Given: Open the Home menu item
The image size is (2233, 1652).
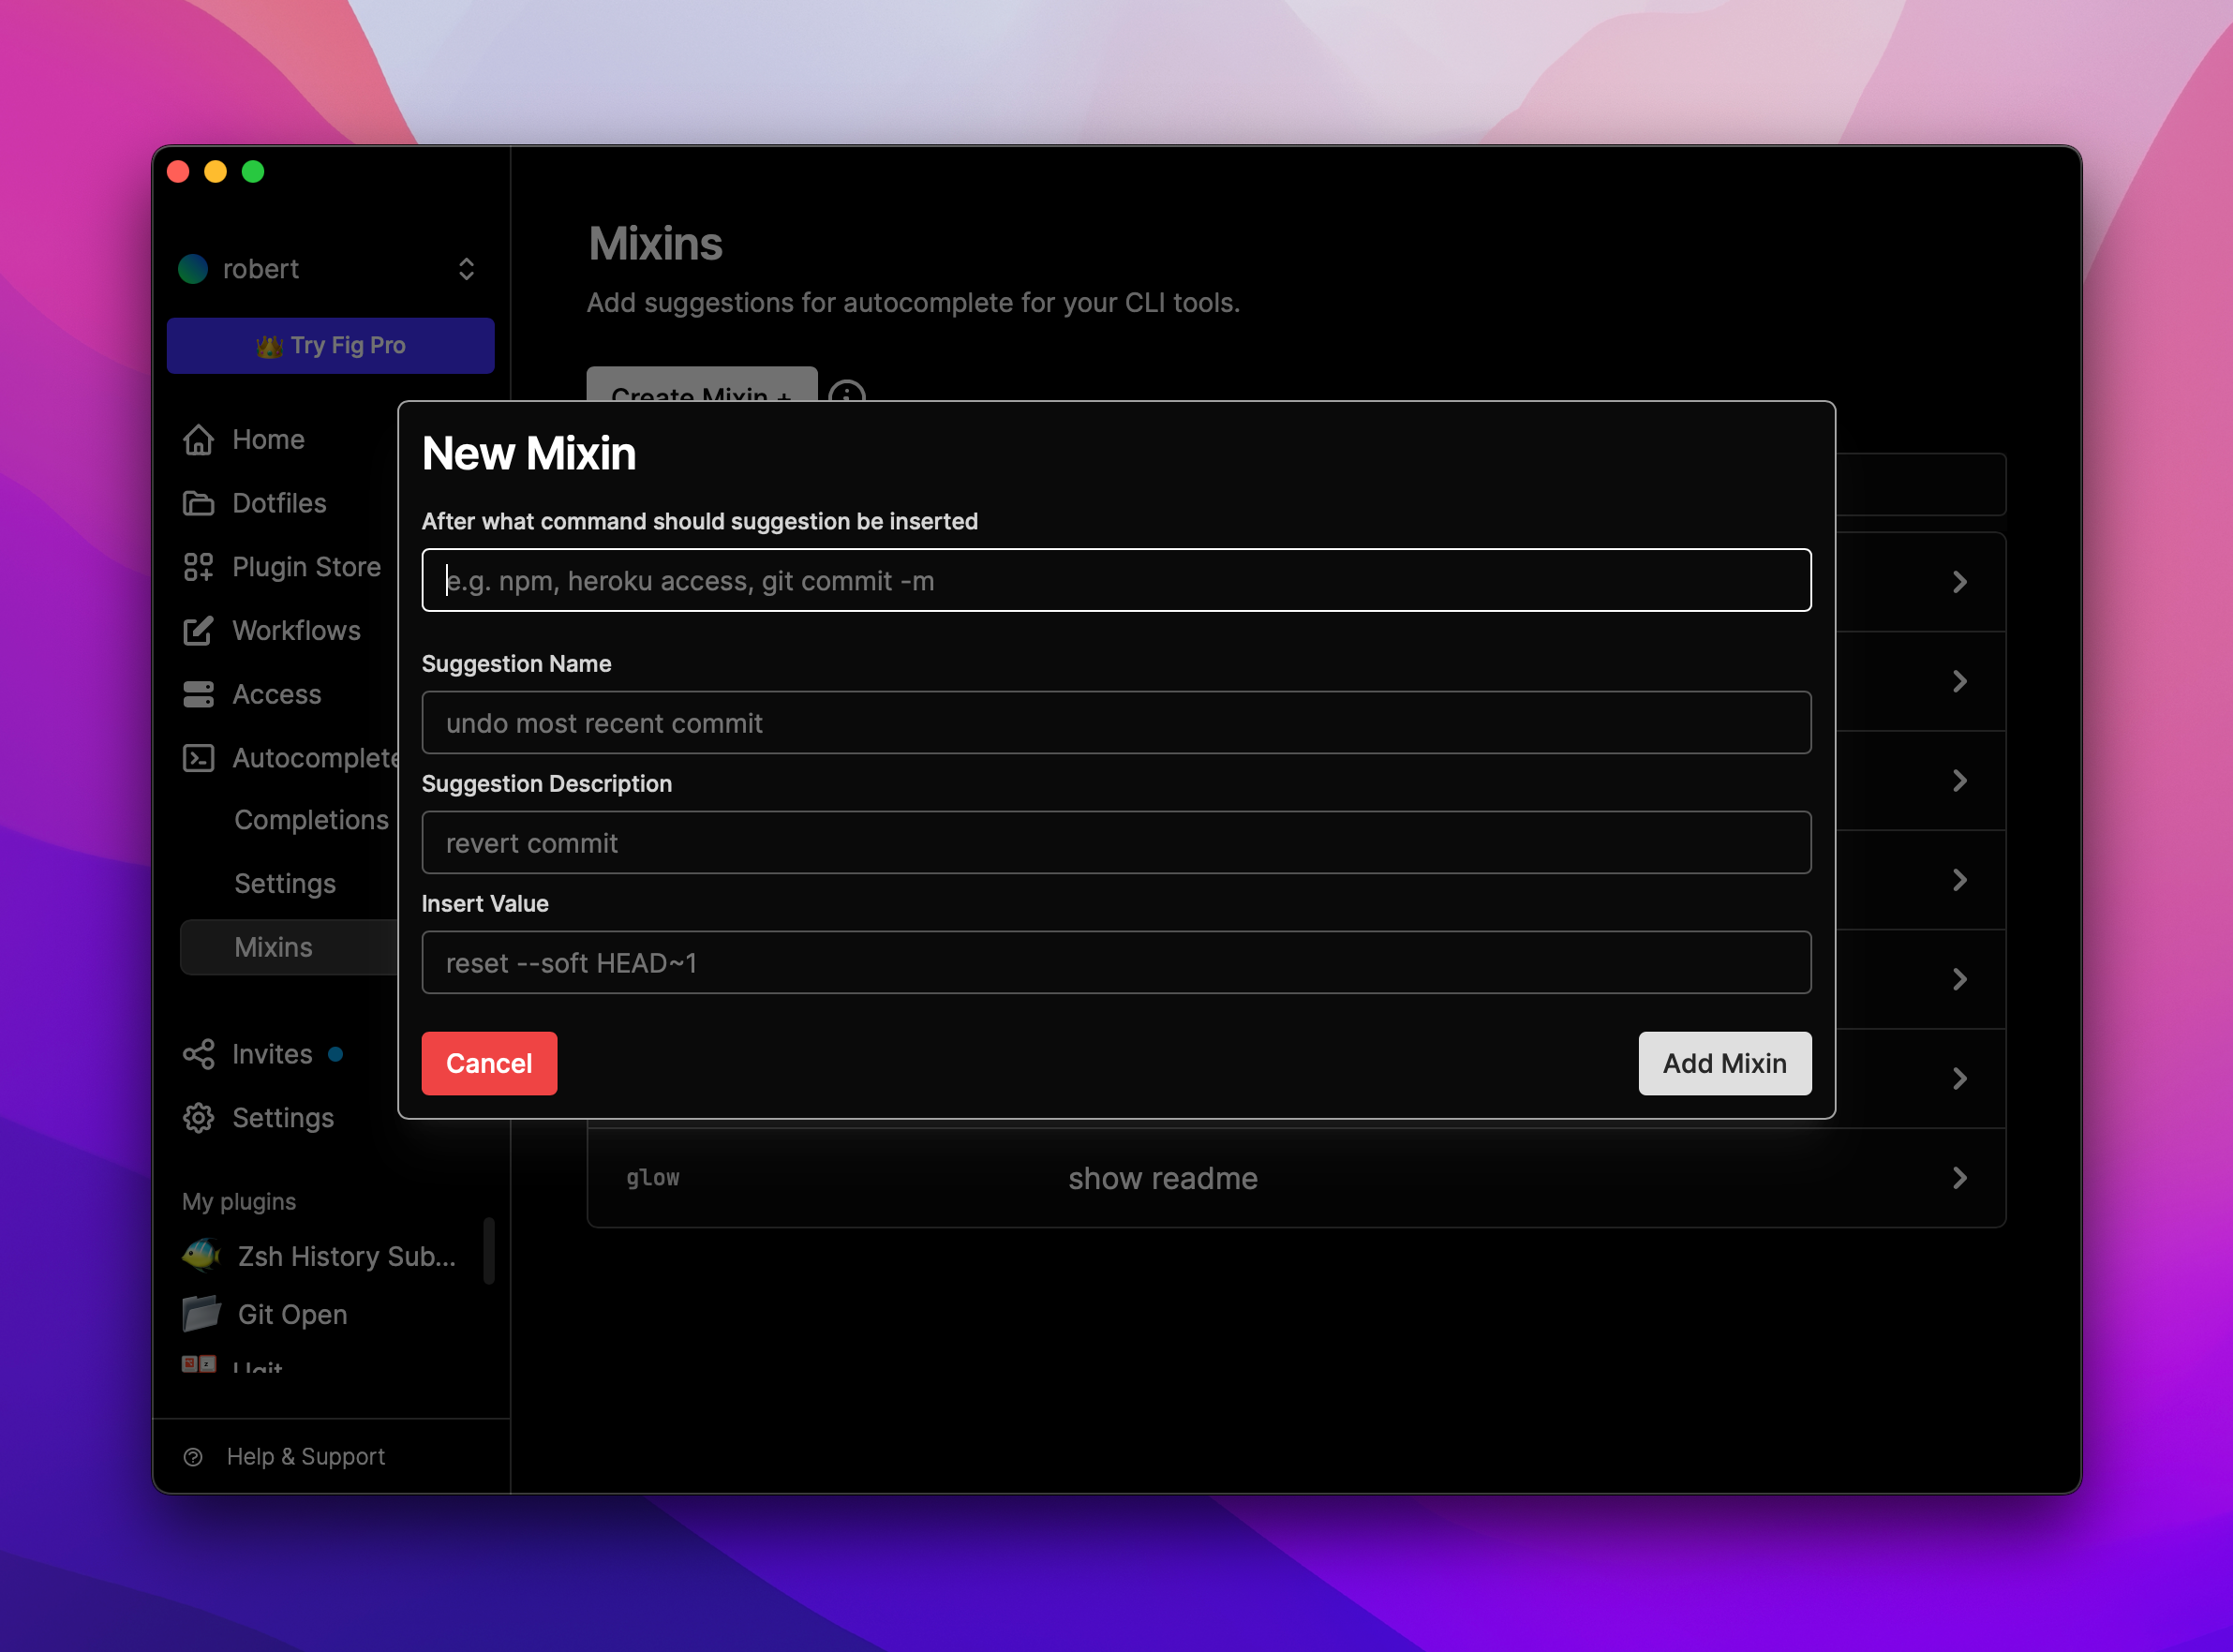Looking at the screenshot, I should (x=268, y=439).
